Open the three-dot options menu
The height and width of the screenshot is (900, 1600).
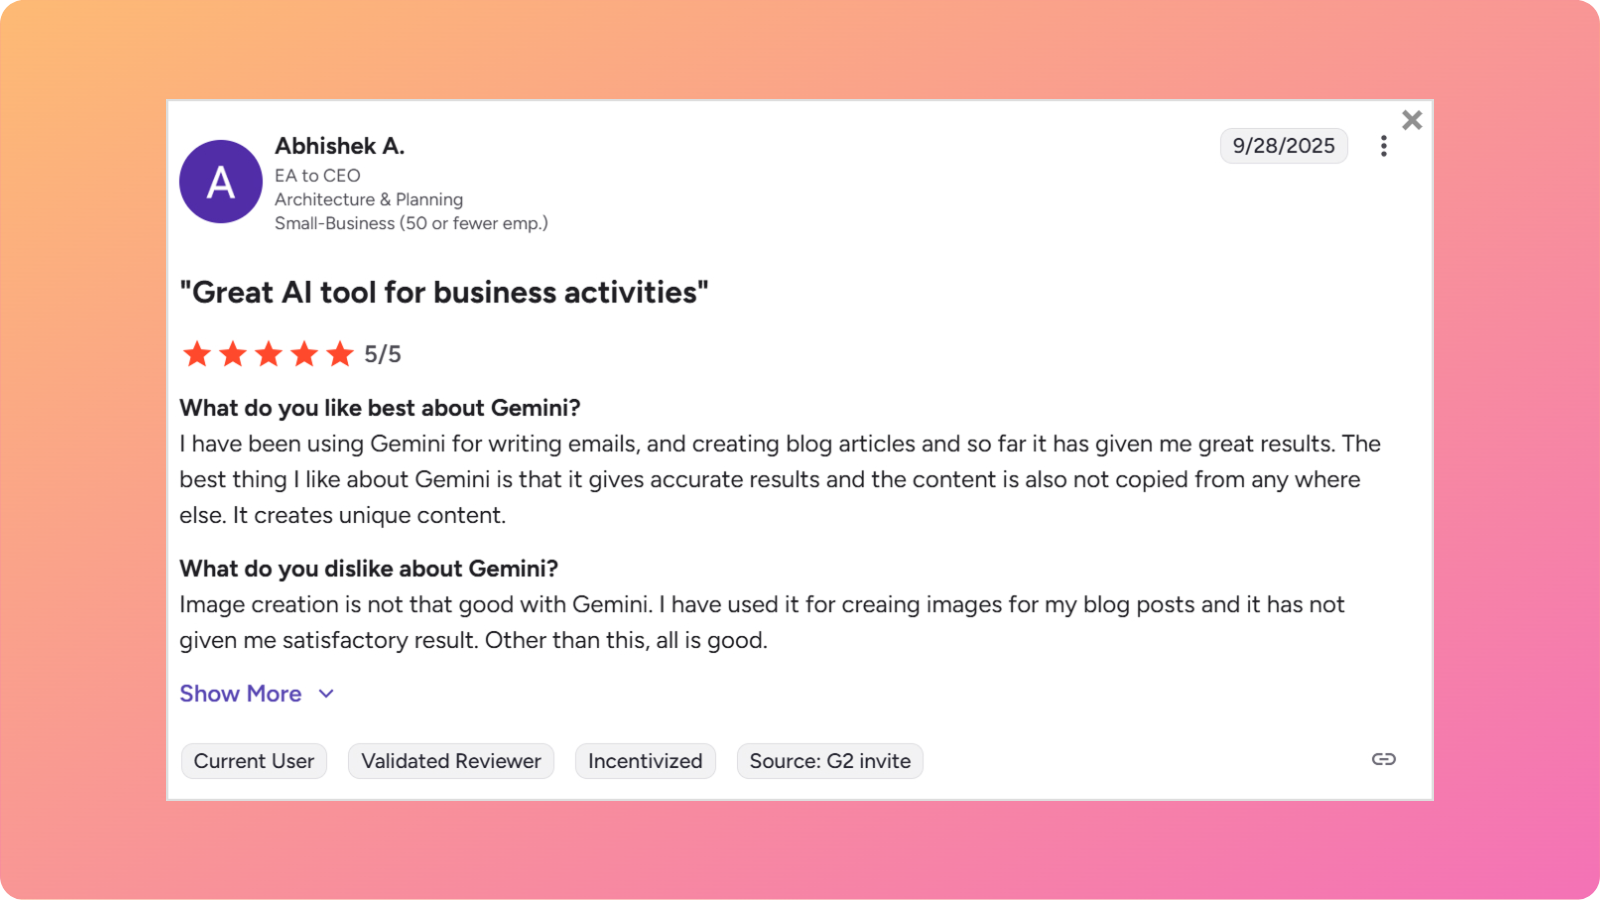[1383, 146]
